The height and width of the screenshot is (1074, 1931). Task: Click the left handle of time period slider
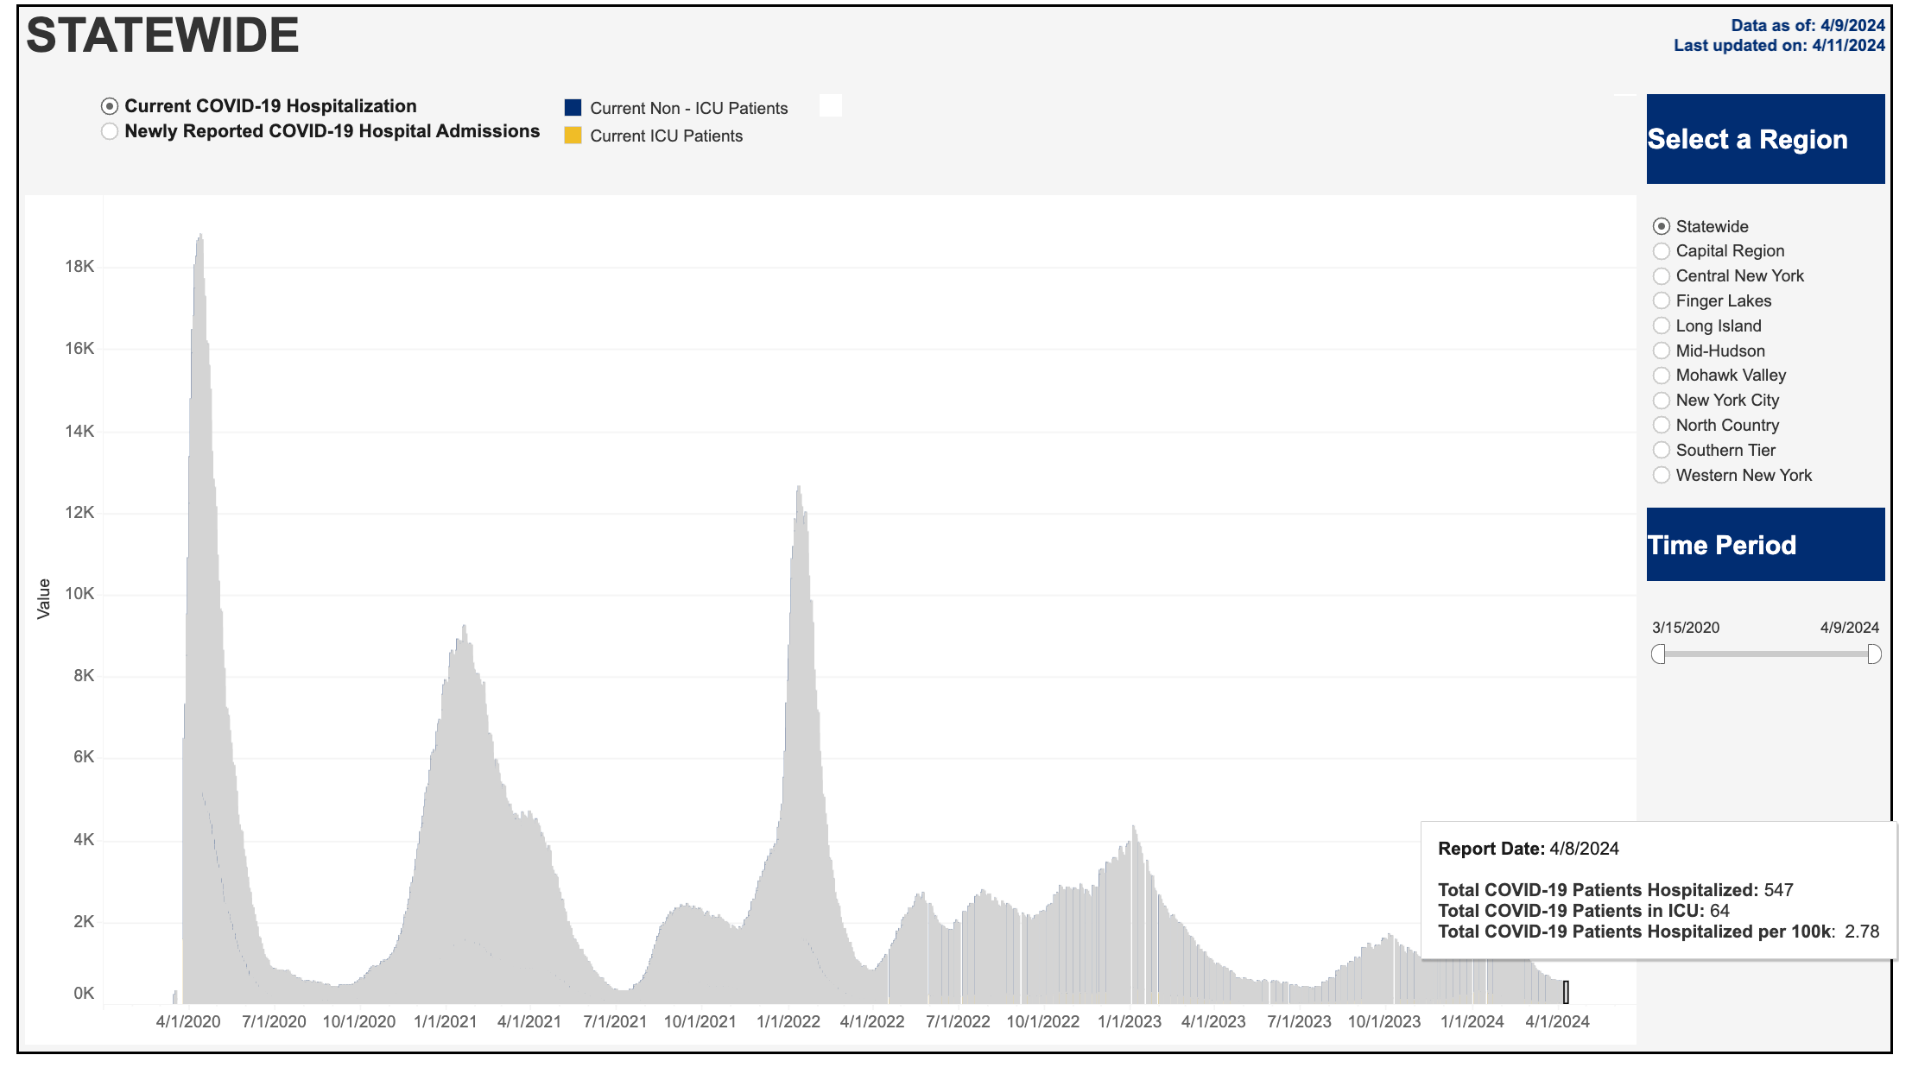(x=1659, y=655)
